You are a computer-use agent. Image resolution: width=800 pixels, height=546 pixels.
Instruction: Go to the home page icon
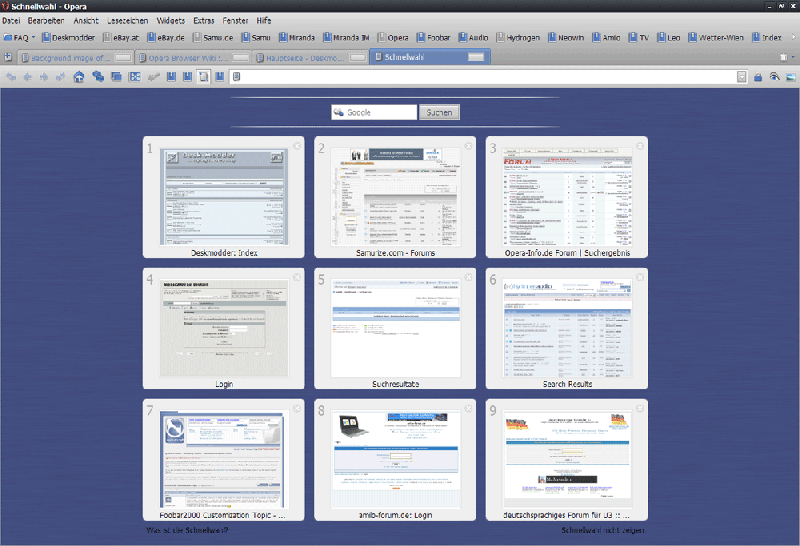79,77
